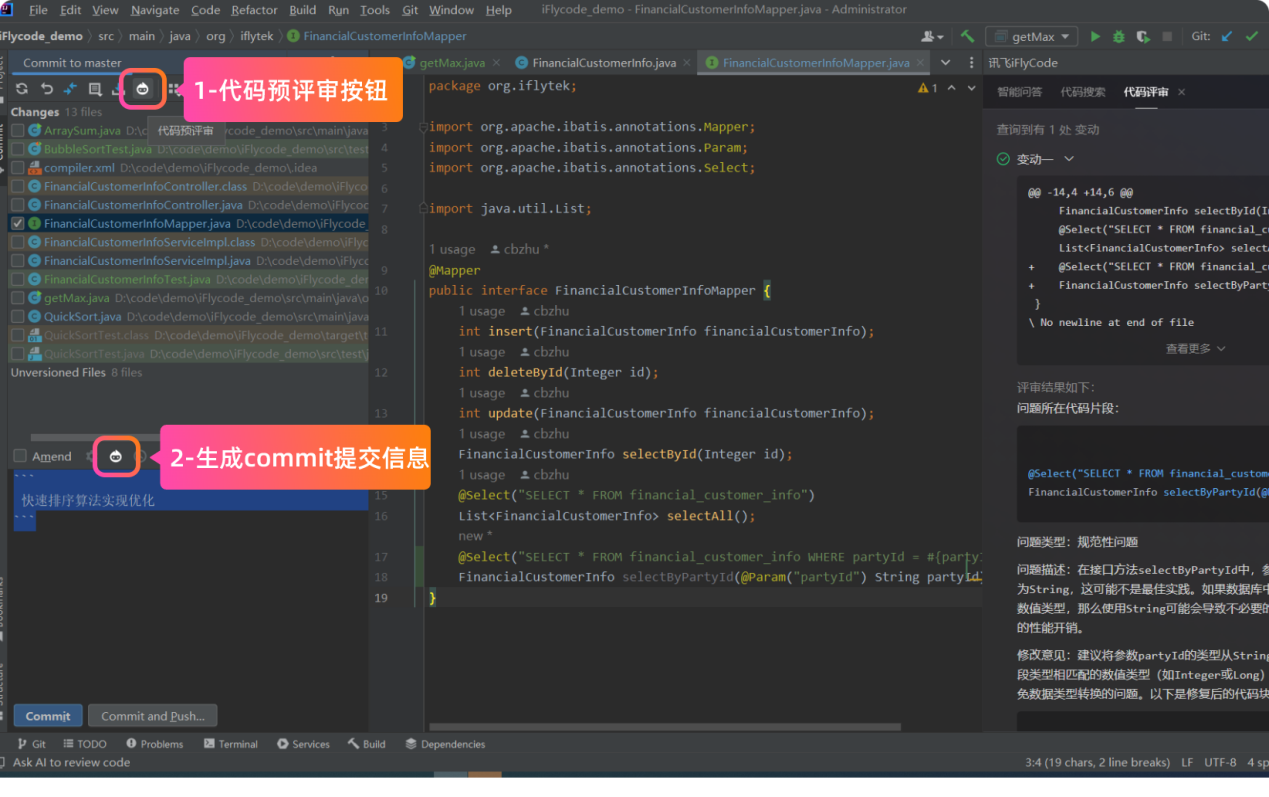1269x797 pixels.
Task: Click the Commit and Push button
Action: point(153,716)
